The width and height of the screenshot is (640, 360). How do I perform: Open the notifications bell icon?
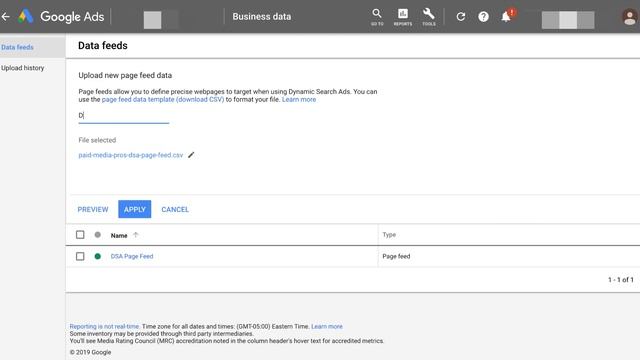[507, 16]
